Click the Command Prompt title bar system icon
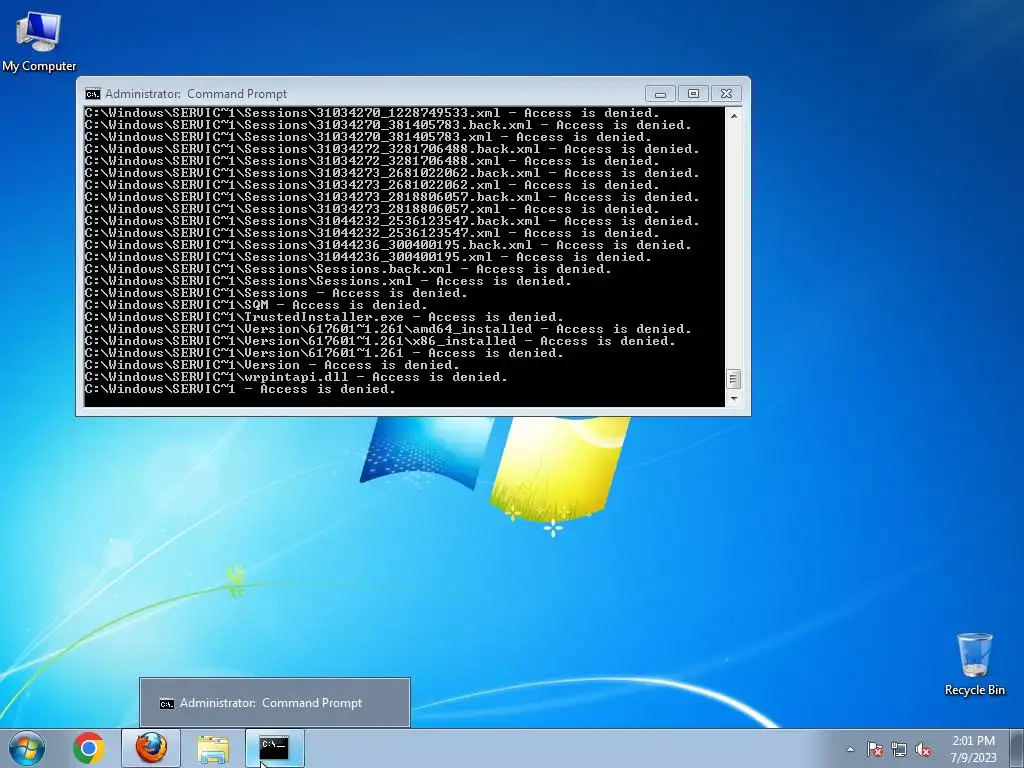 click(93, 94)
